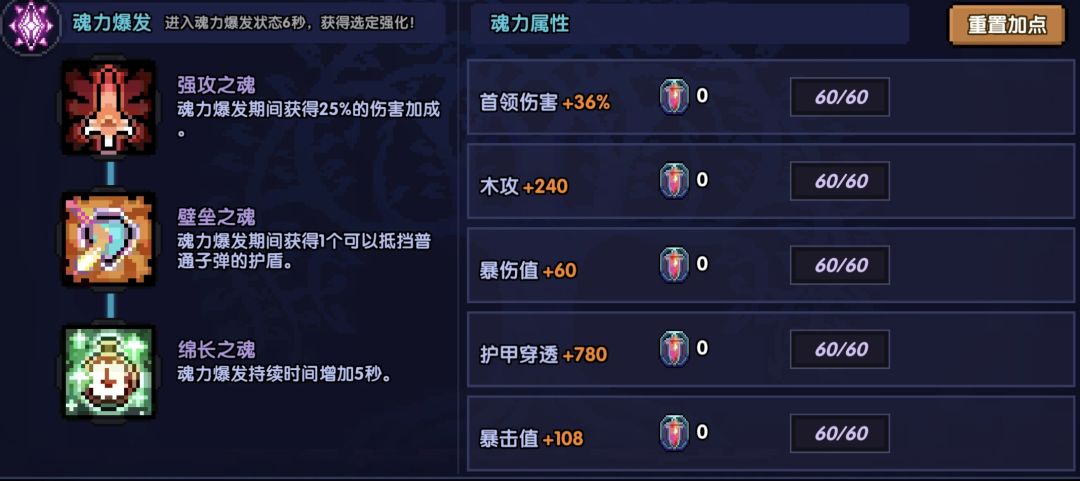Click the 60/60 box for 暴伤值
1080x481 pixels.
click(x=840, y=265)
